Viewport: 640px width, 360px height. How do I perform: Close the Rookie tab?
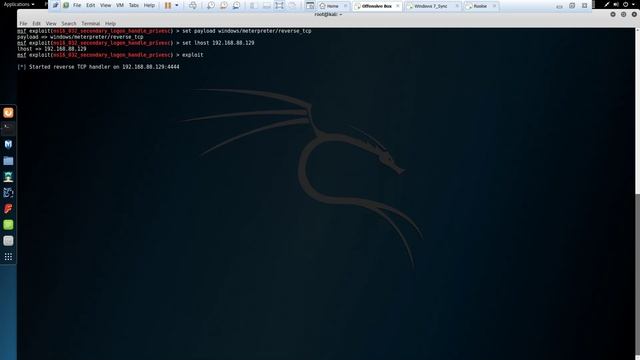pyautogui.click(x=494, y=6)
